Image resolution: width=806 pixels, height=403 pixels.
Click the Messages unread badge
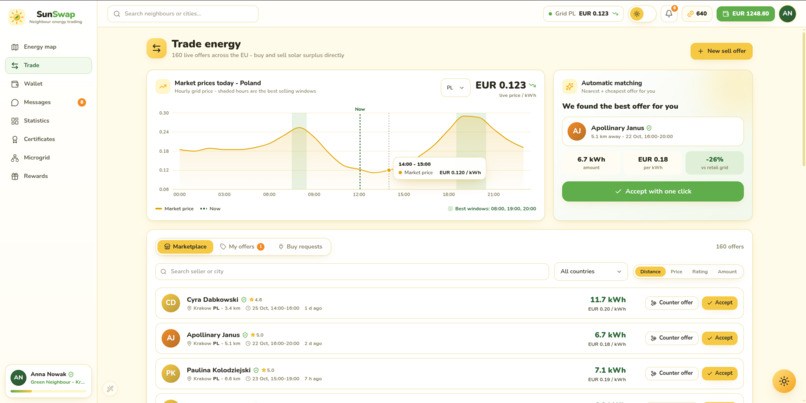pyautogui.click(x=82, y=102)
